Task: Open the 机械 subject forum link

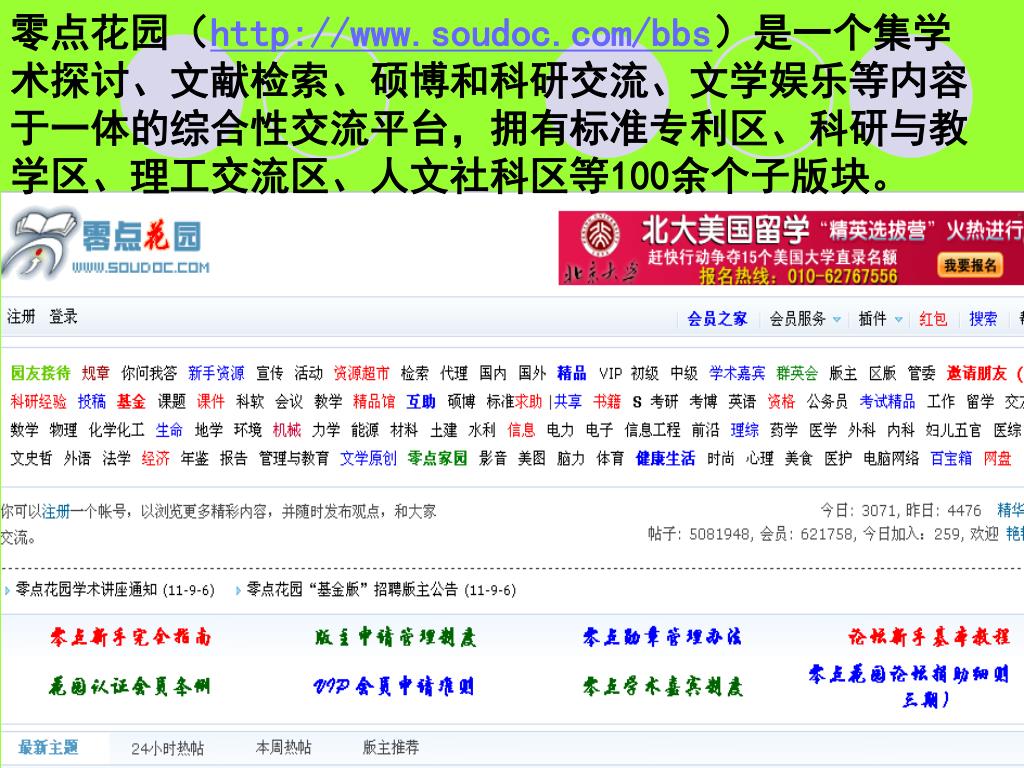Action: [x=287, y=430]
